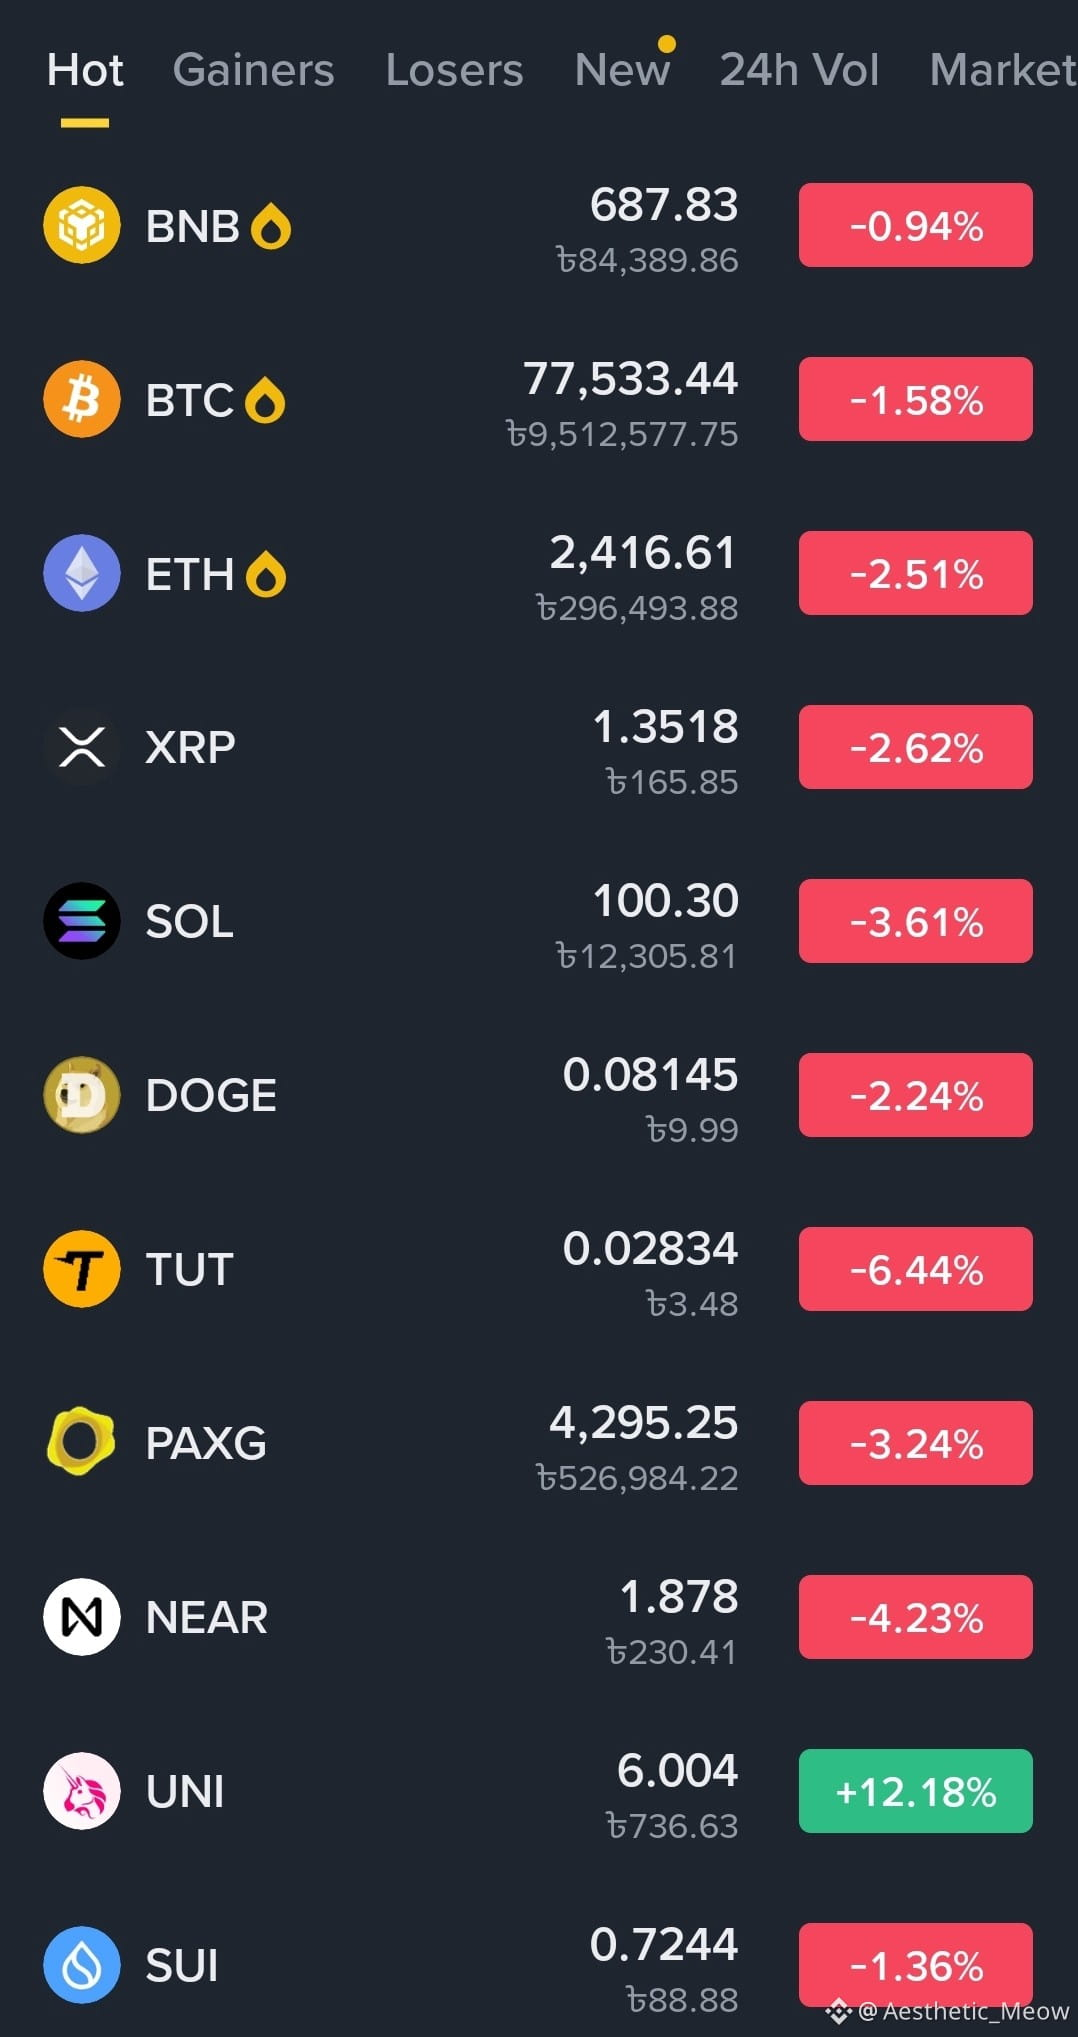Tap the -0.94% change badge for BNB

[915, 225]
